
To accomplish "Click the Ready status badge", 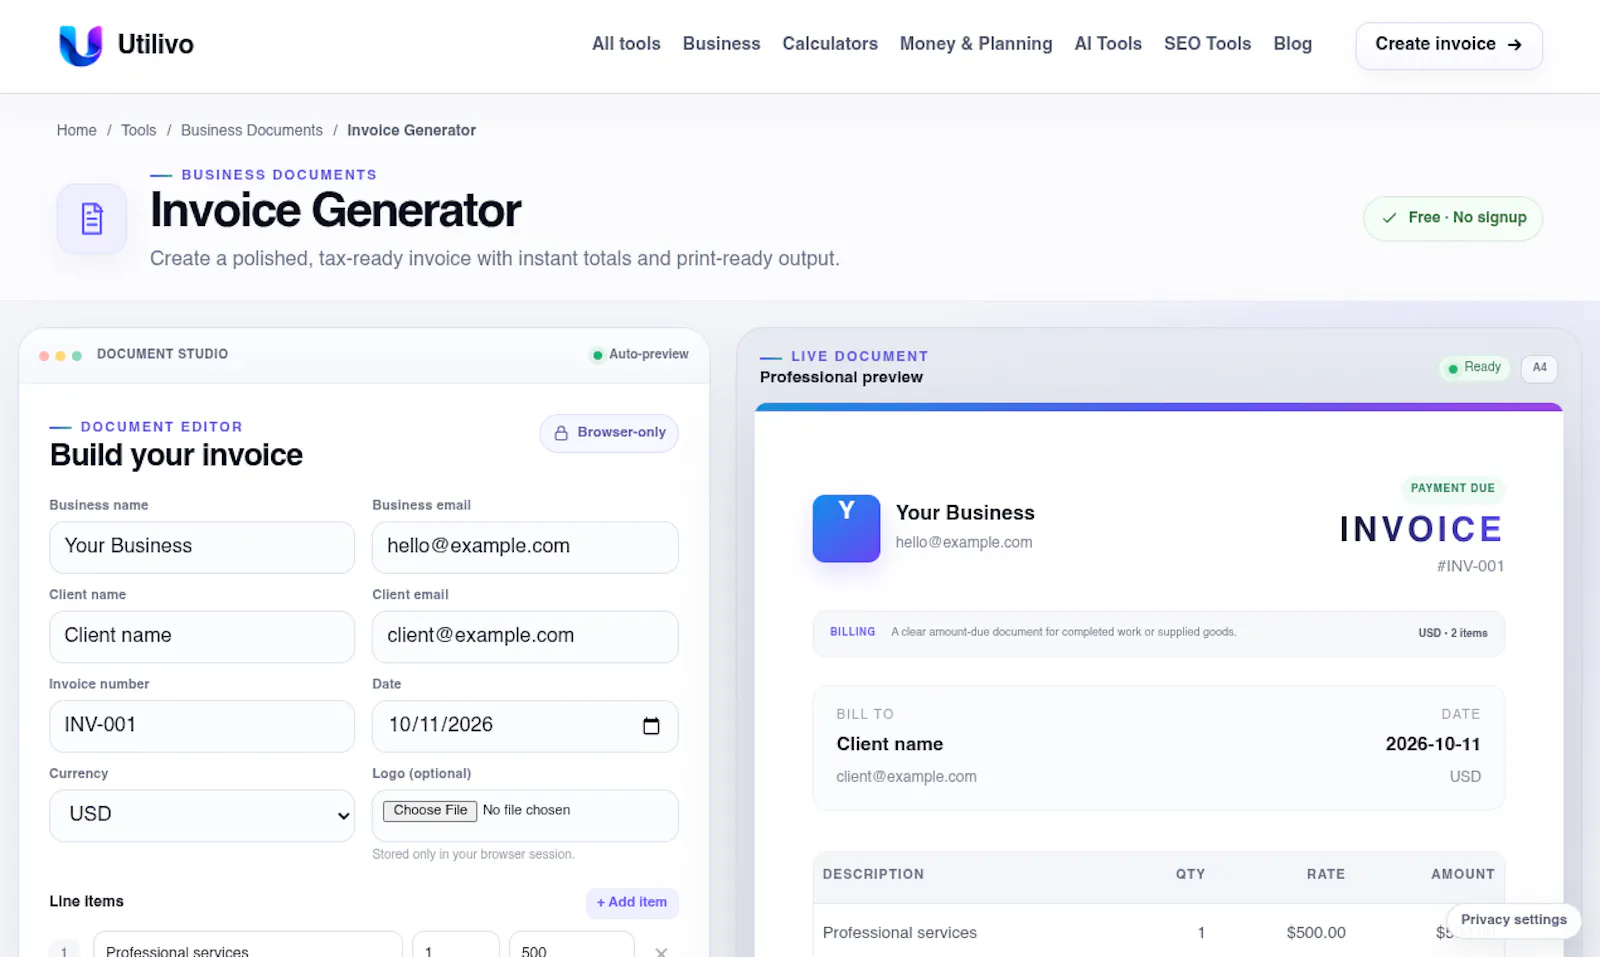I will click(x=1474, y=368).
